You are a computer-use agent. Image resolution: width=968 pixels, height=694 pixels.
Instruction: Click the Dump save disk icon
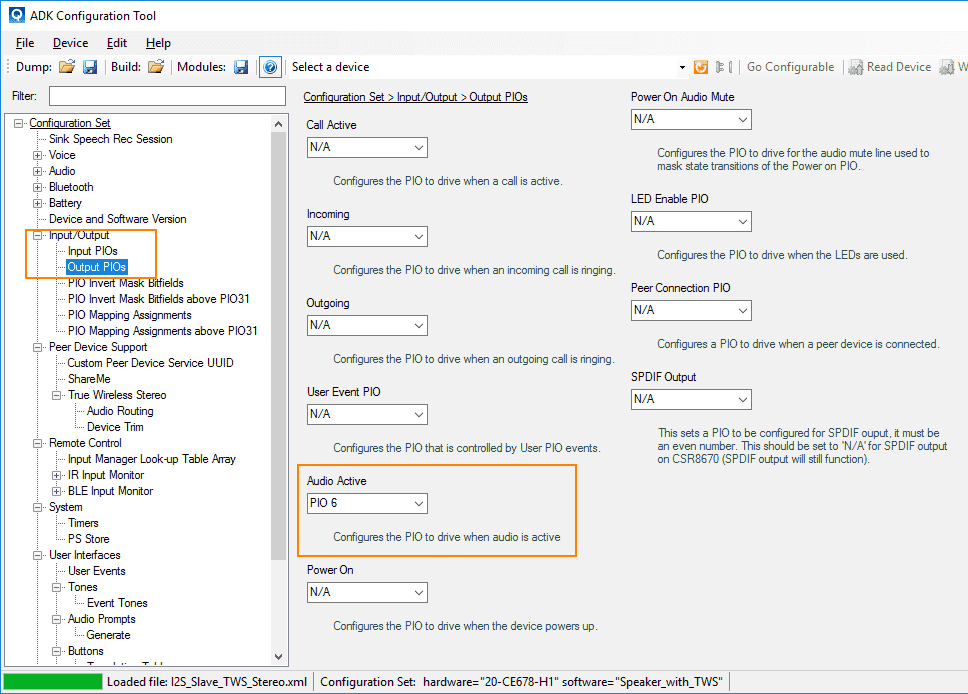tap(90, 67)
